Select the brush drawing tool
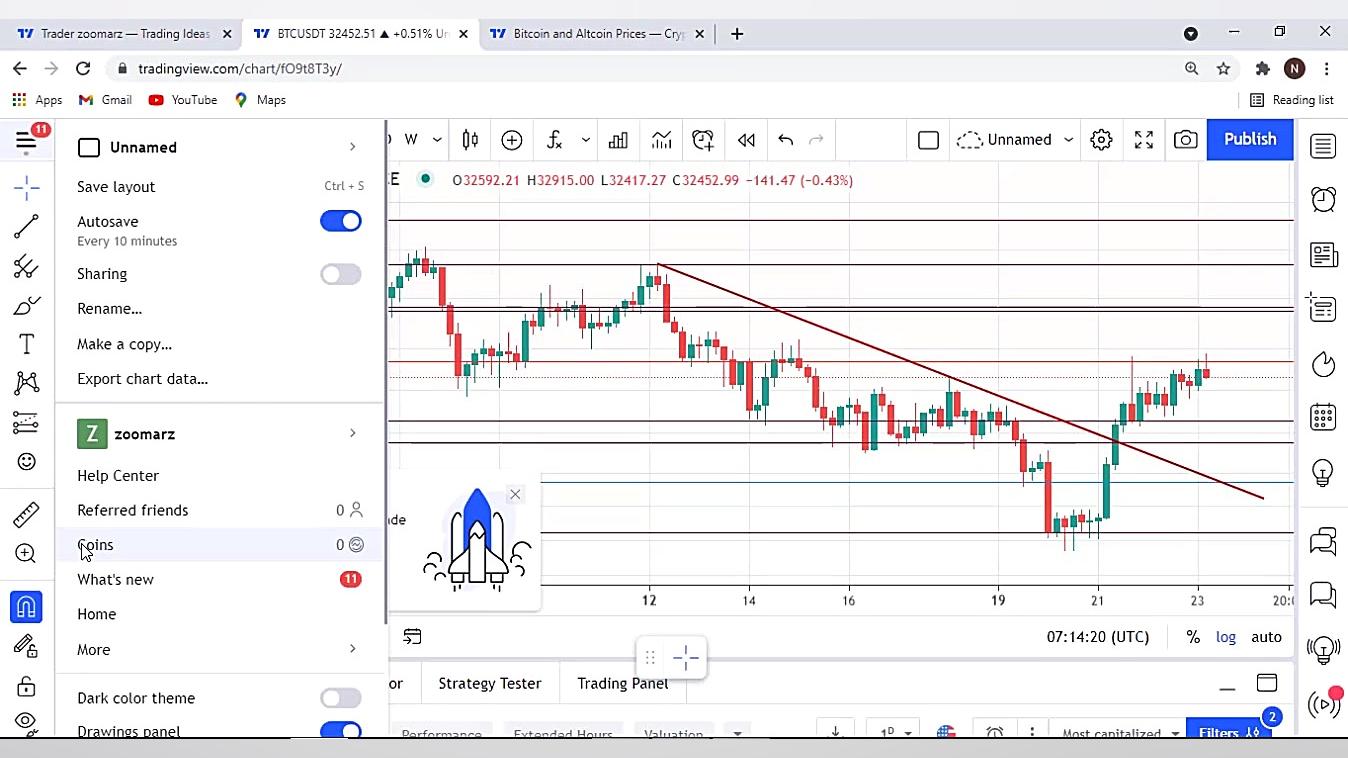The image size is (1348, 758). [26, 306]
